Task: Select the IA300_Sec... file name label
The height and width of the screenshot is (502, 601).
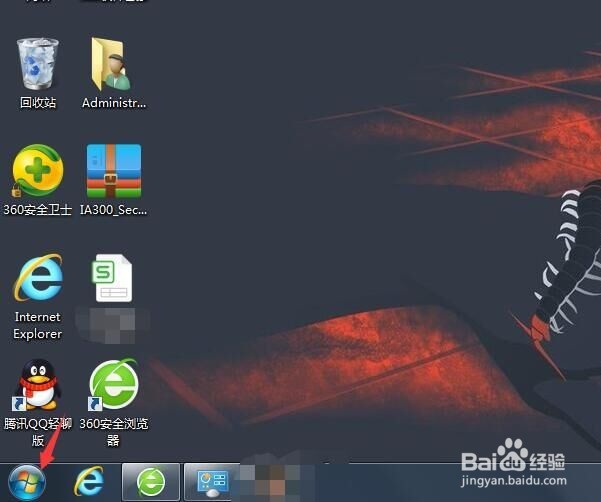Action: (x=113, y=210)
